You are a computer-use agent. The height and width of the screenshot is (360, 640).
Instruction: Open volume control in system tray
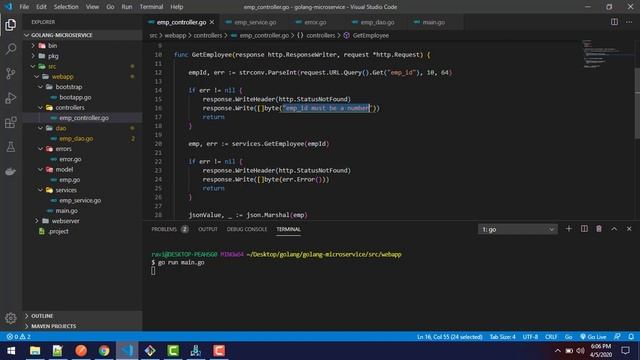tap(580, 351)
